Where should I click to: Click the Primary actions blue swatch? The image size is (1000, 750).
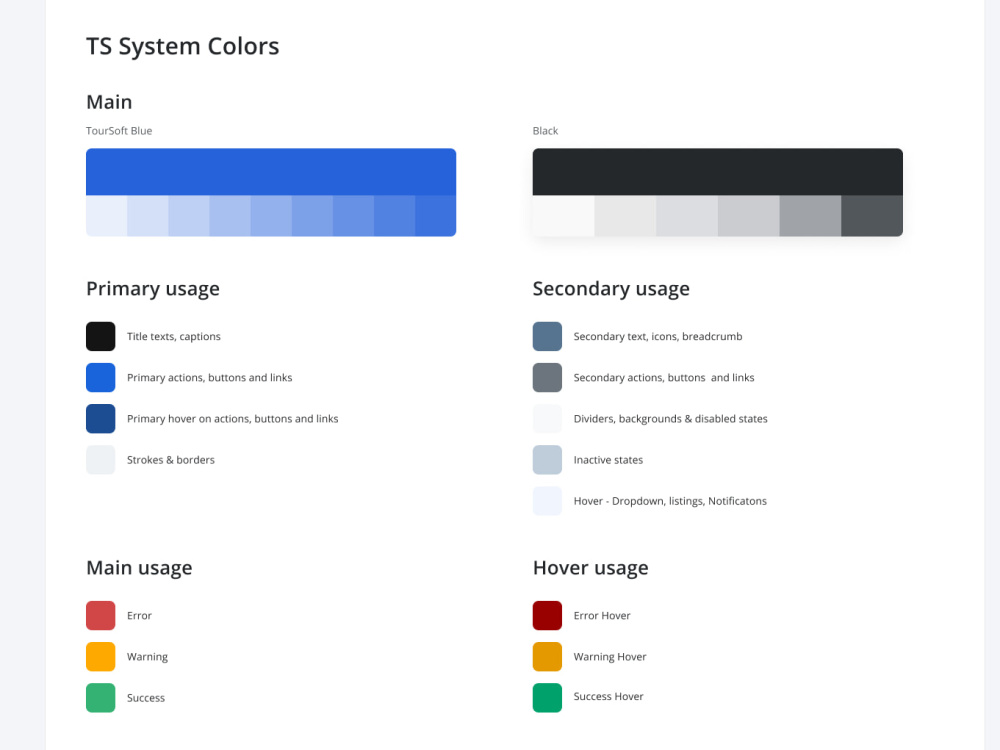pos(101,378)
